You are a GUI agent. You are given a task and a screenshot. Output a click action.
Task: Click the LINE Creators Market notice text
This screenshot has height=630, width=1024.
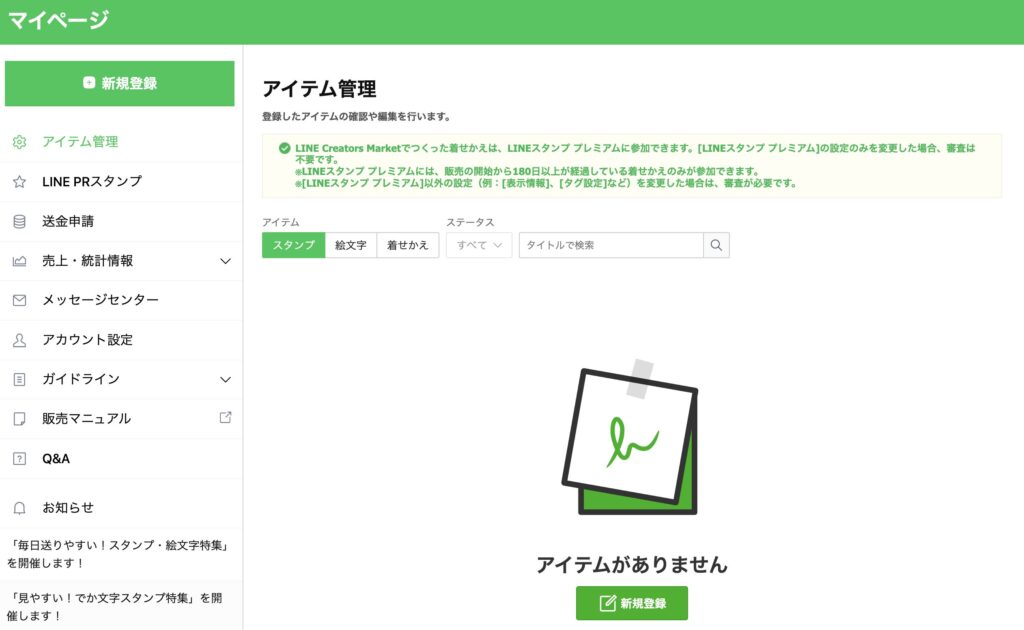[x=635, y=166]
